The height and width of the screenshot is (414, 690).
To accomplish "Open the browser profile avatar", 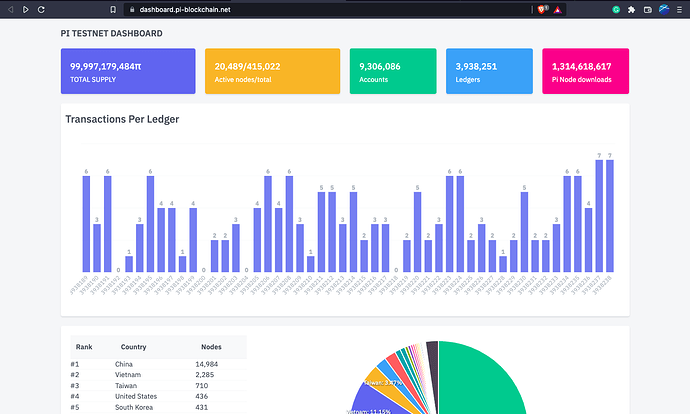I will (664, 9).
